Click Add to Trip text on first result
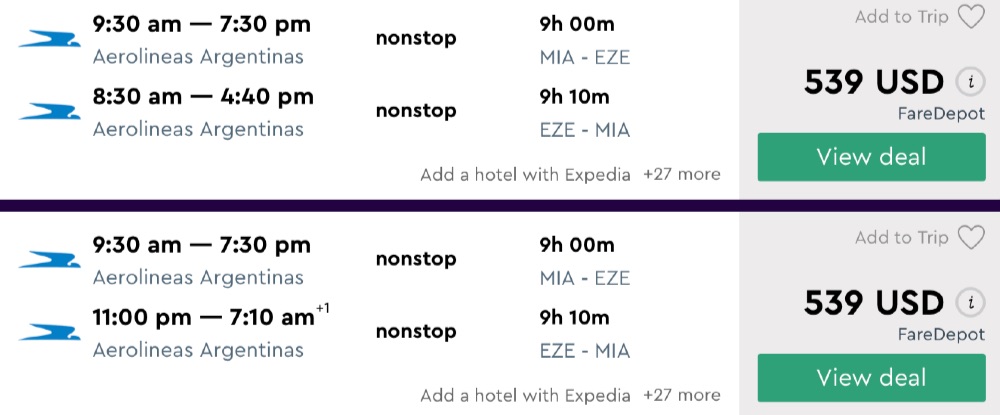1000x415 pixels. click(x=901, y=17)
